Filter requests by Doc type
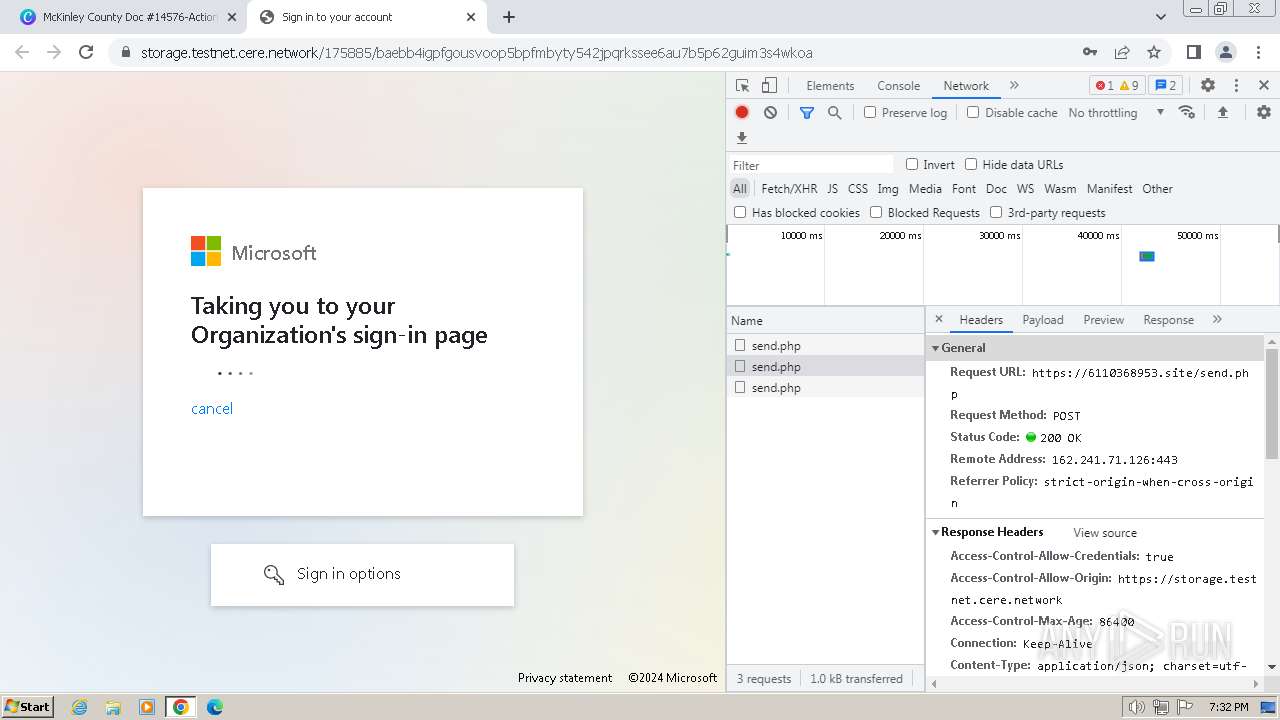The height and width of the screenshot is (720, 1280). [996, 188]
